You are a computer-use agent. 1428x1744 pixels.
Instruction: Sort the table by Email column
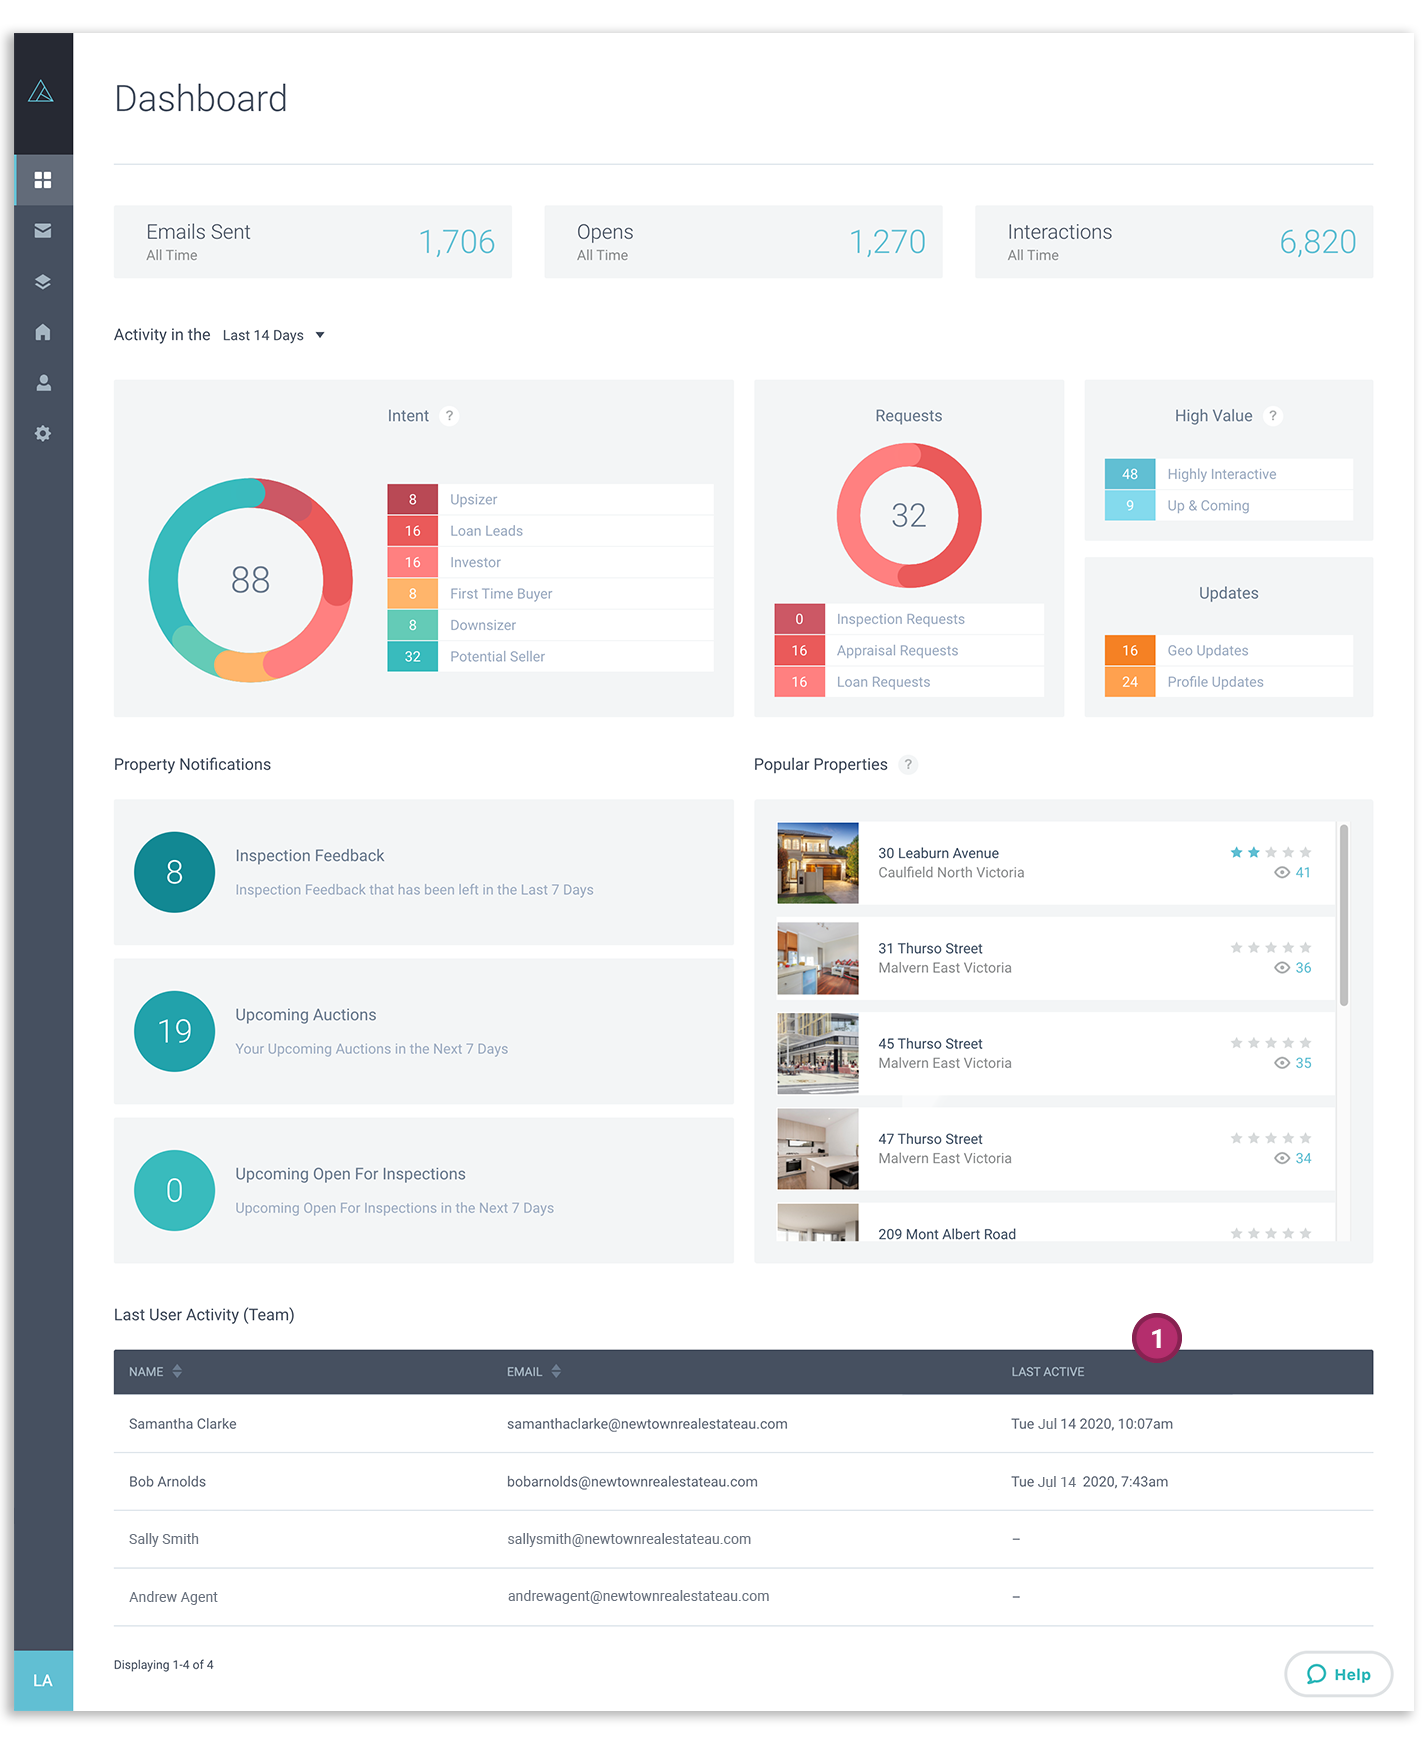click(x=556, y=1372)
